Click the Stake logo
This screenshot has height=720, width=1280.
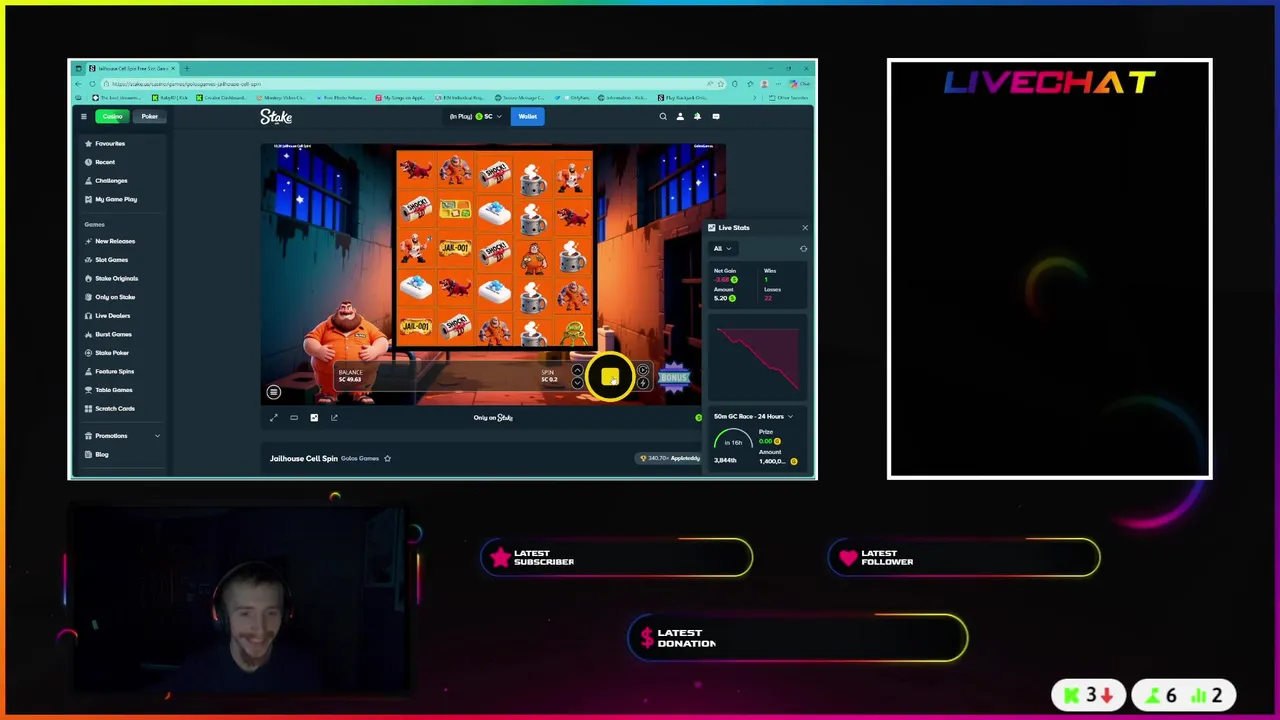click(276, 117)
